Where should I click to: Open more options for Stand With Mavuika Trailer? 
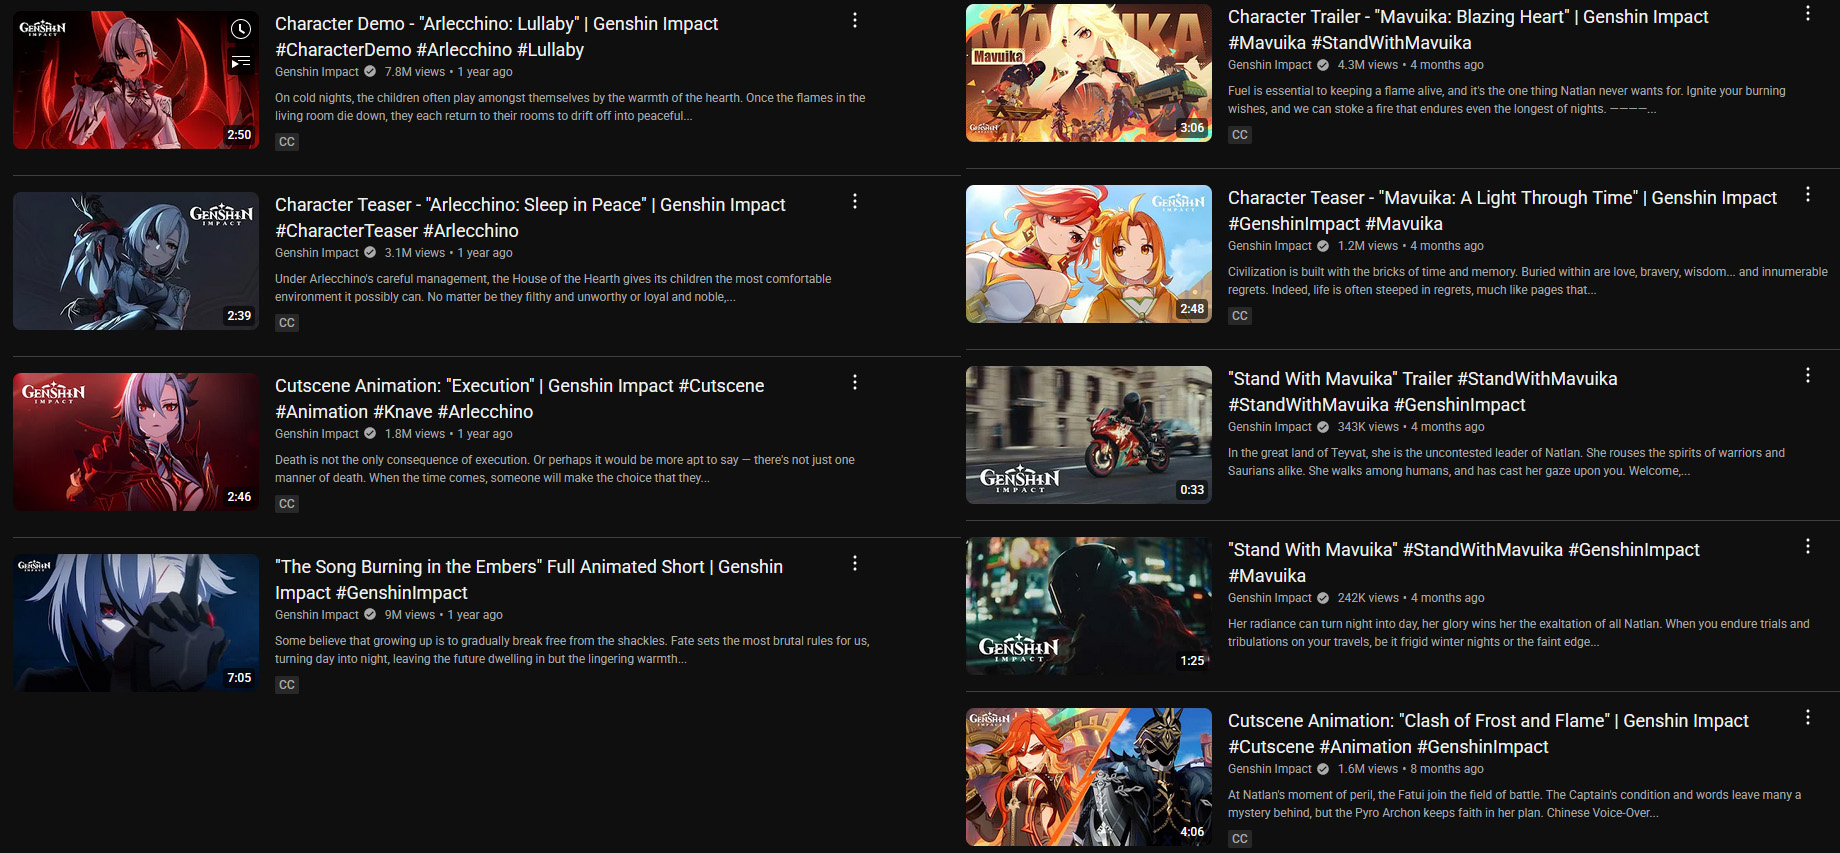point(1808,376)
